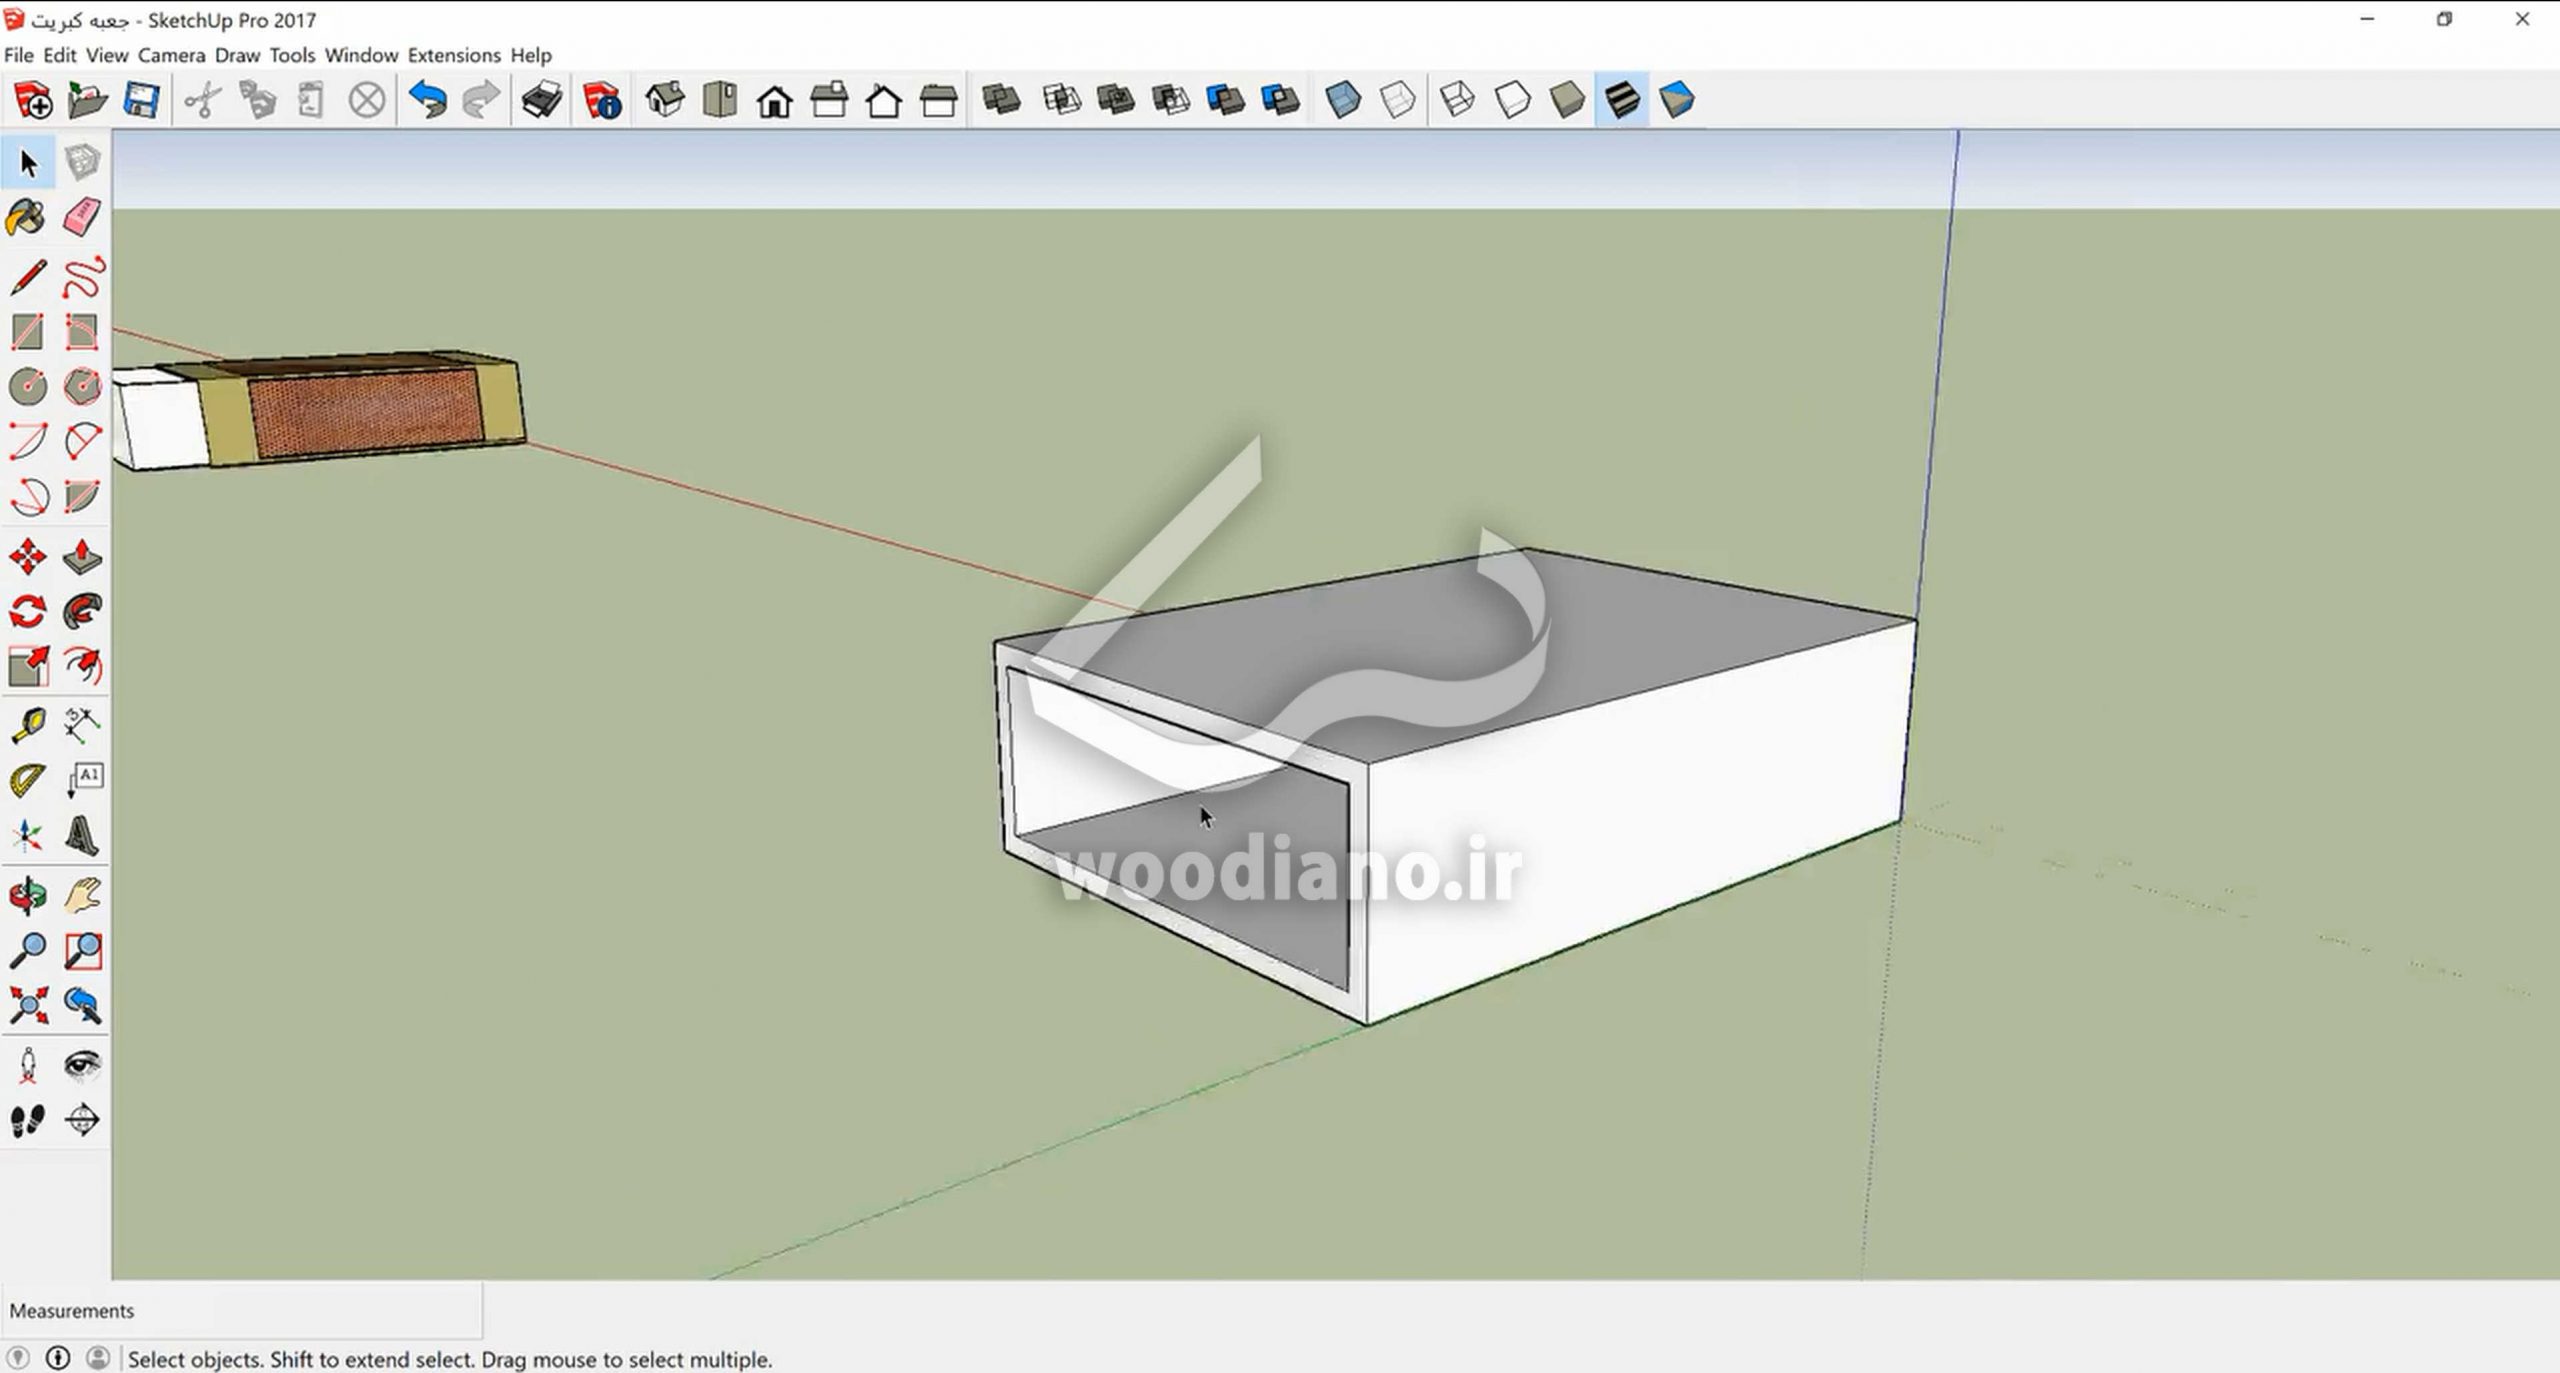Pick the Circle tool

(x=27, y=386)
